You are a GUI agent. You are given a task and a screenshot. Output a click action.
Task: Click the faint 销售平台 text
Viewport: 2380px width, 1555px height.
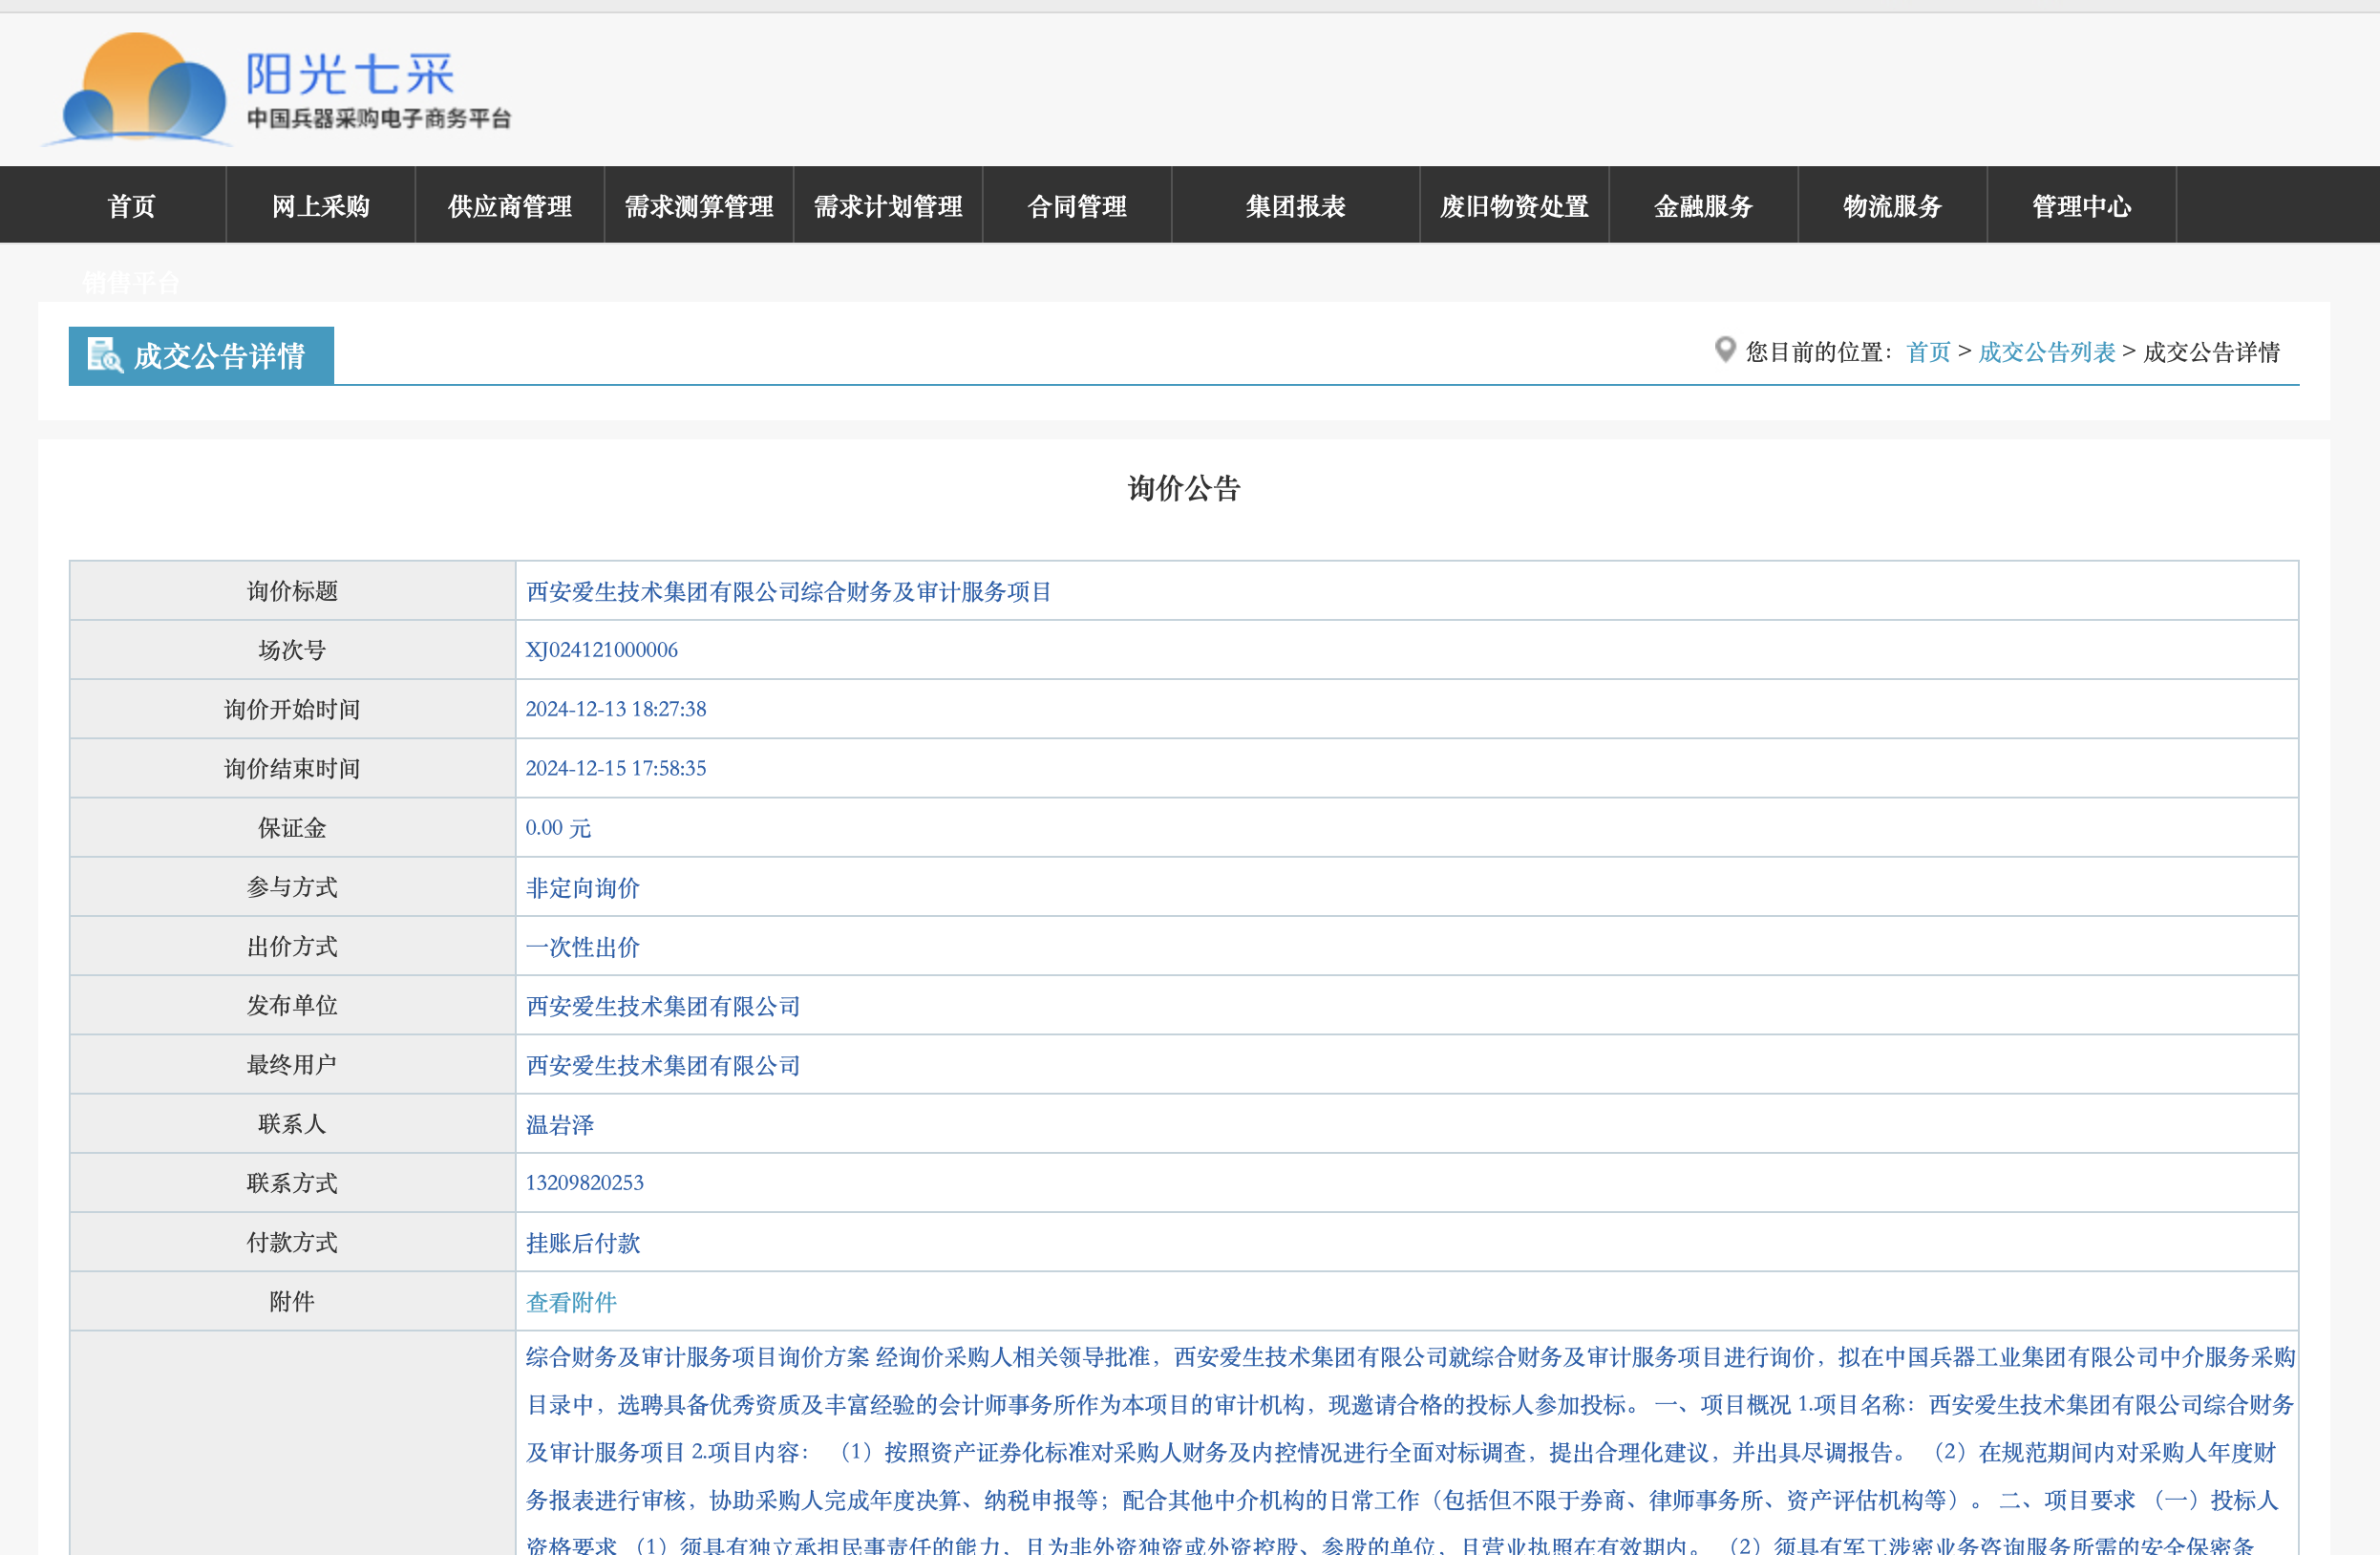131,283
